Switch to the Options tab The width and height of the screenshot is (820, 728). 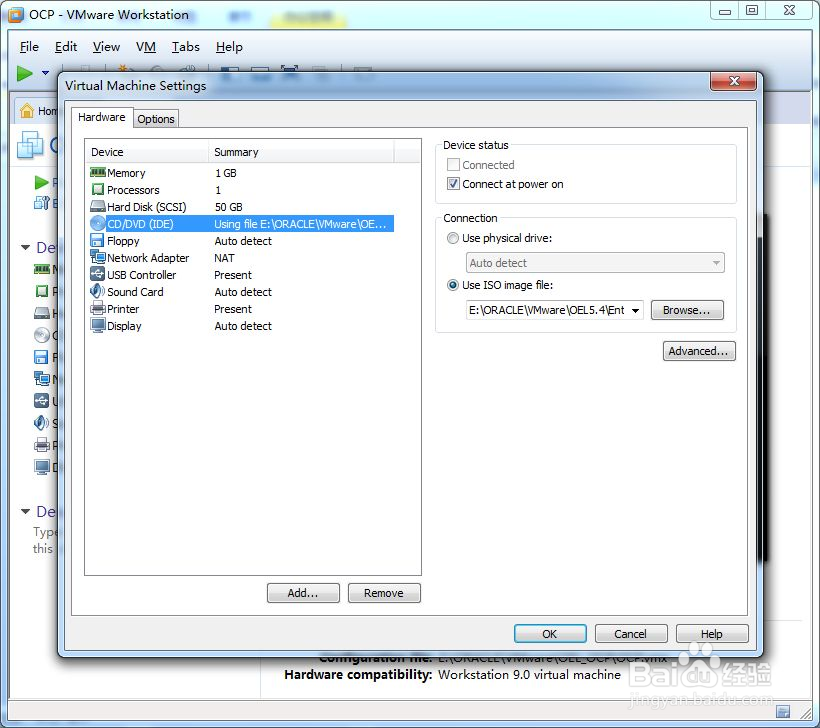156,119
